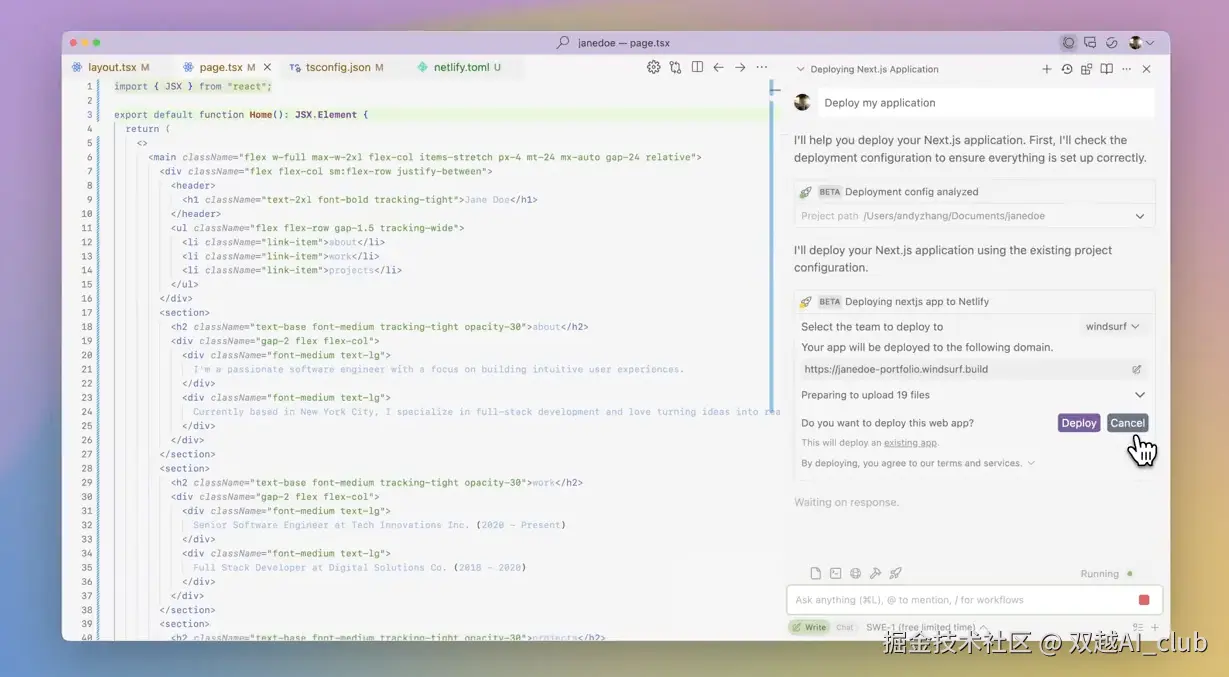Image resolution: width=1229 pixels, height=677 pixels.
Task: Click the BETA badge on Deployment config analyzed
Action: (830, 192)
